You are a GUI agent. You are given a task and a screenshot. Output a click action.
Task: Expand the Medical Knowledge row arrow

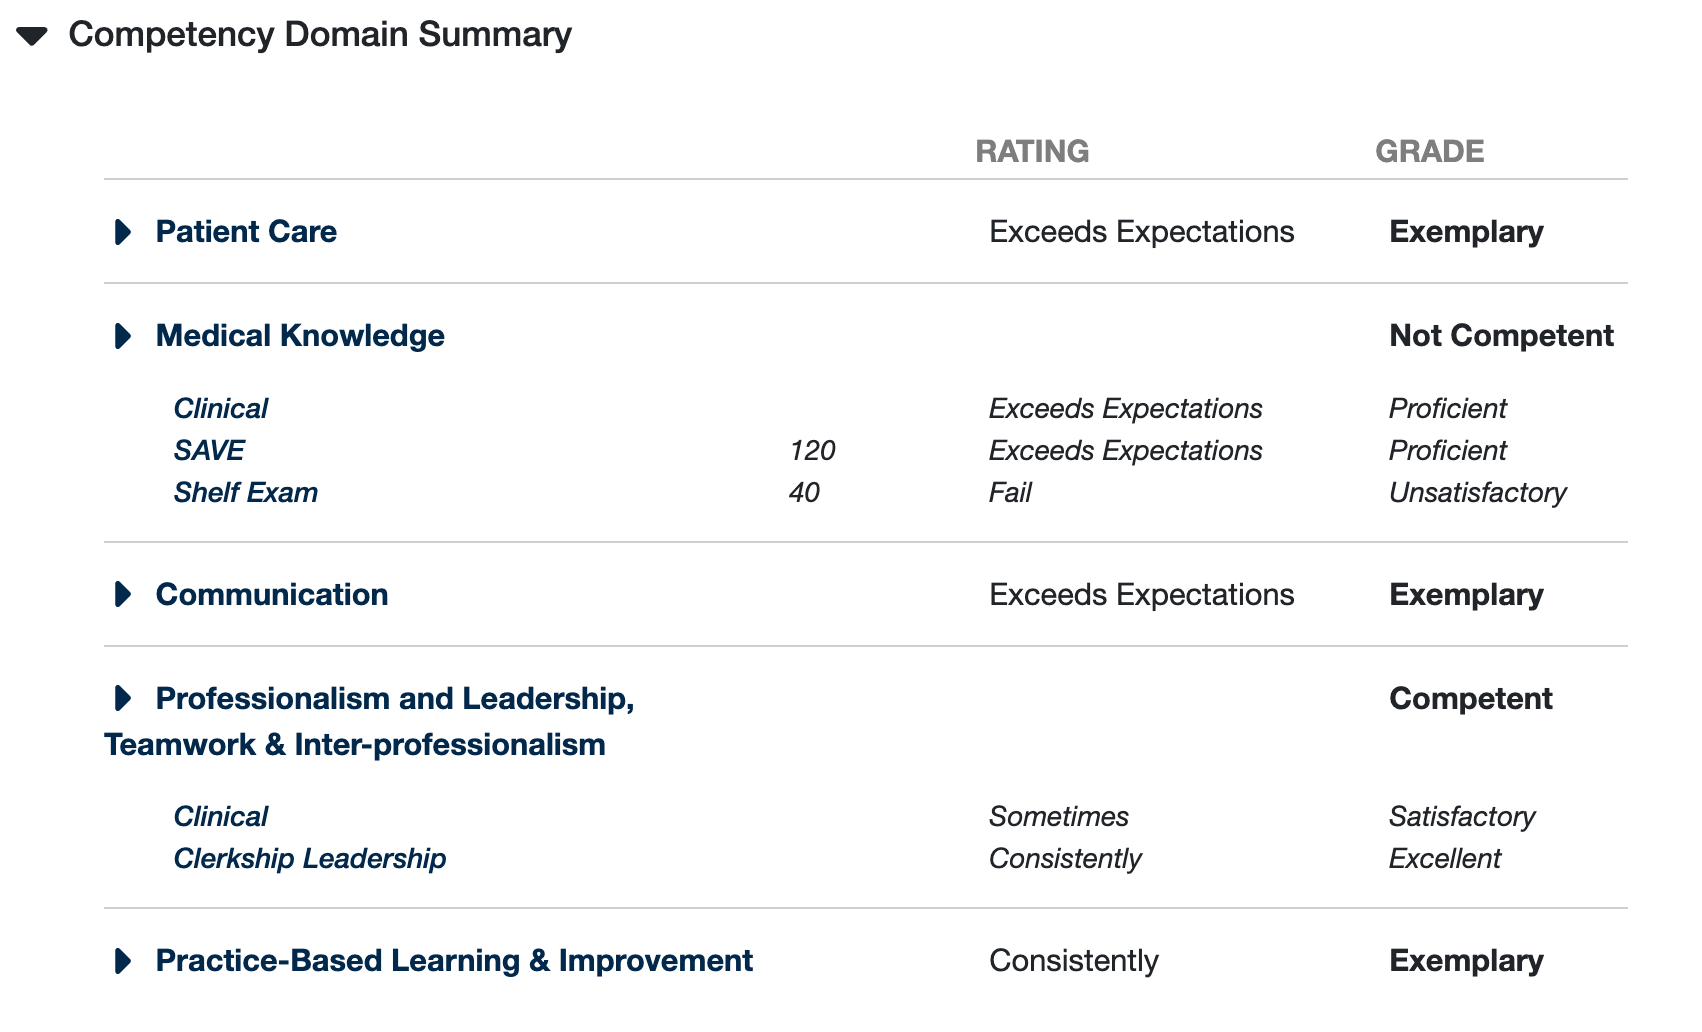coord(123,336)
